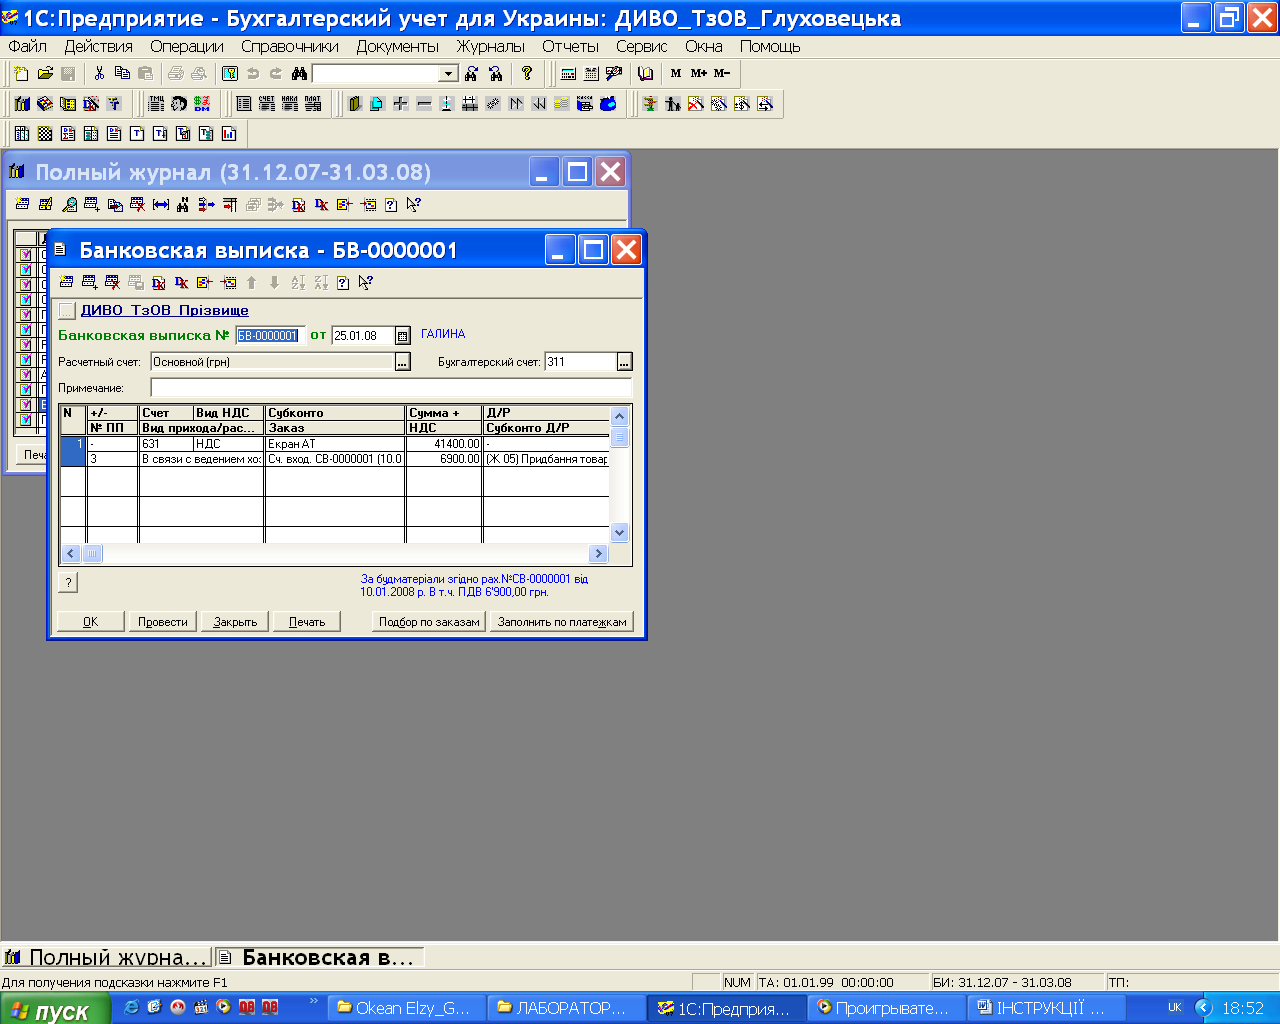
Task: Click the yellow question mark Help icon
Action: click(x=527, y=73)
